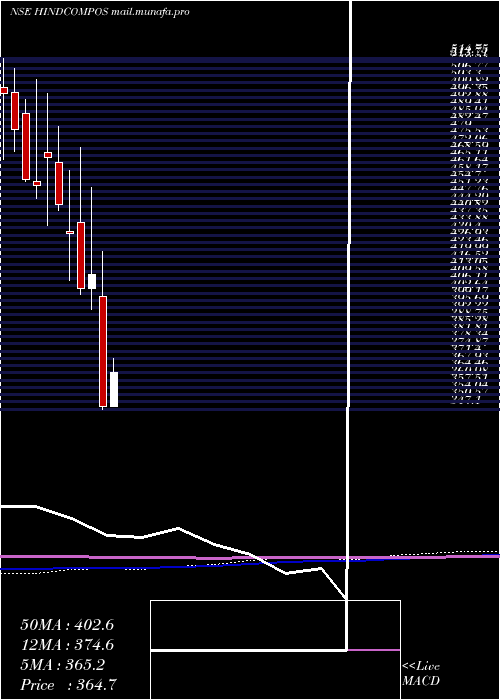Image resolution: width=500 pixels, height=700 pixels.
Task: Click the 5MA : 365.2 value
Action: coord(62,665)
